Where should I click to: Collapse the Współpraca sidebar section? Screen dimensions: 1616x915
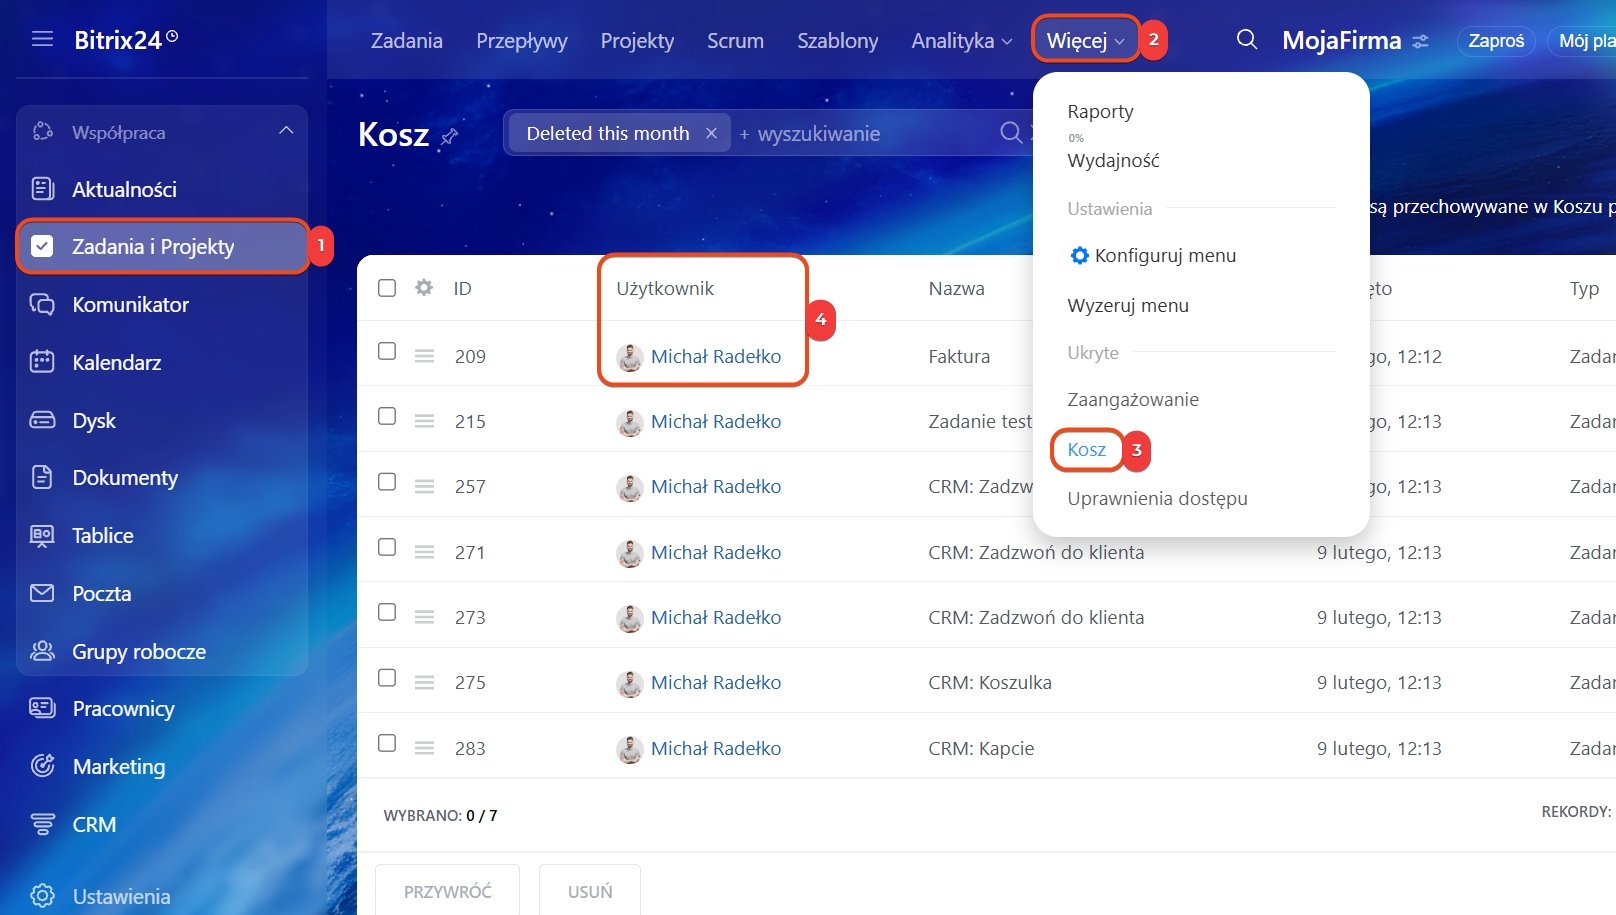(x=286, y=132)
